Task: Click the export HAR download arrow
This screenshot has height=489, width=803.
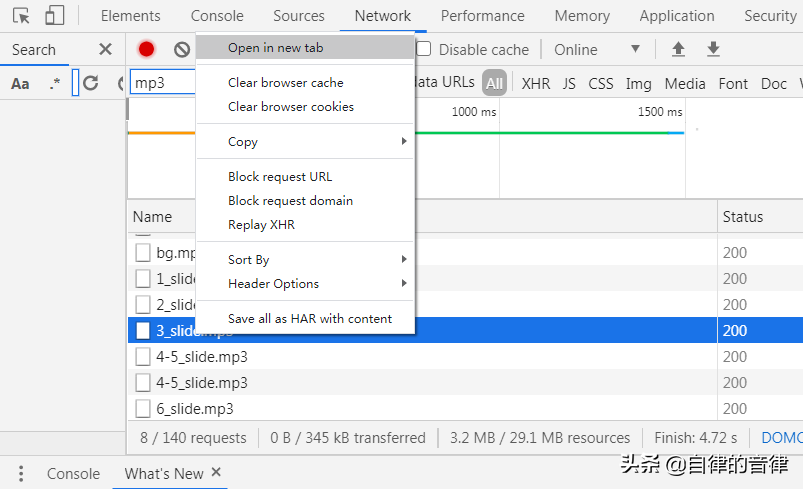Action: pyautogui.click(x=713, y=49)
